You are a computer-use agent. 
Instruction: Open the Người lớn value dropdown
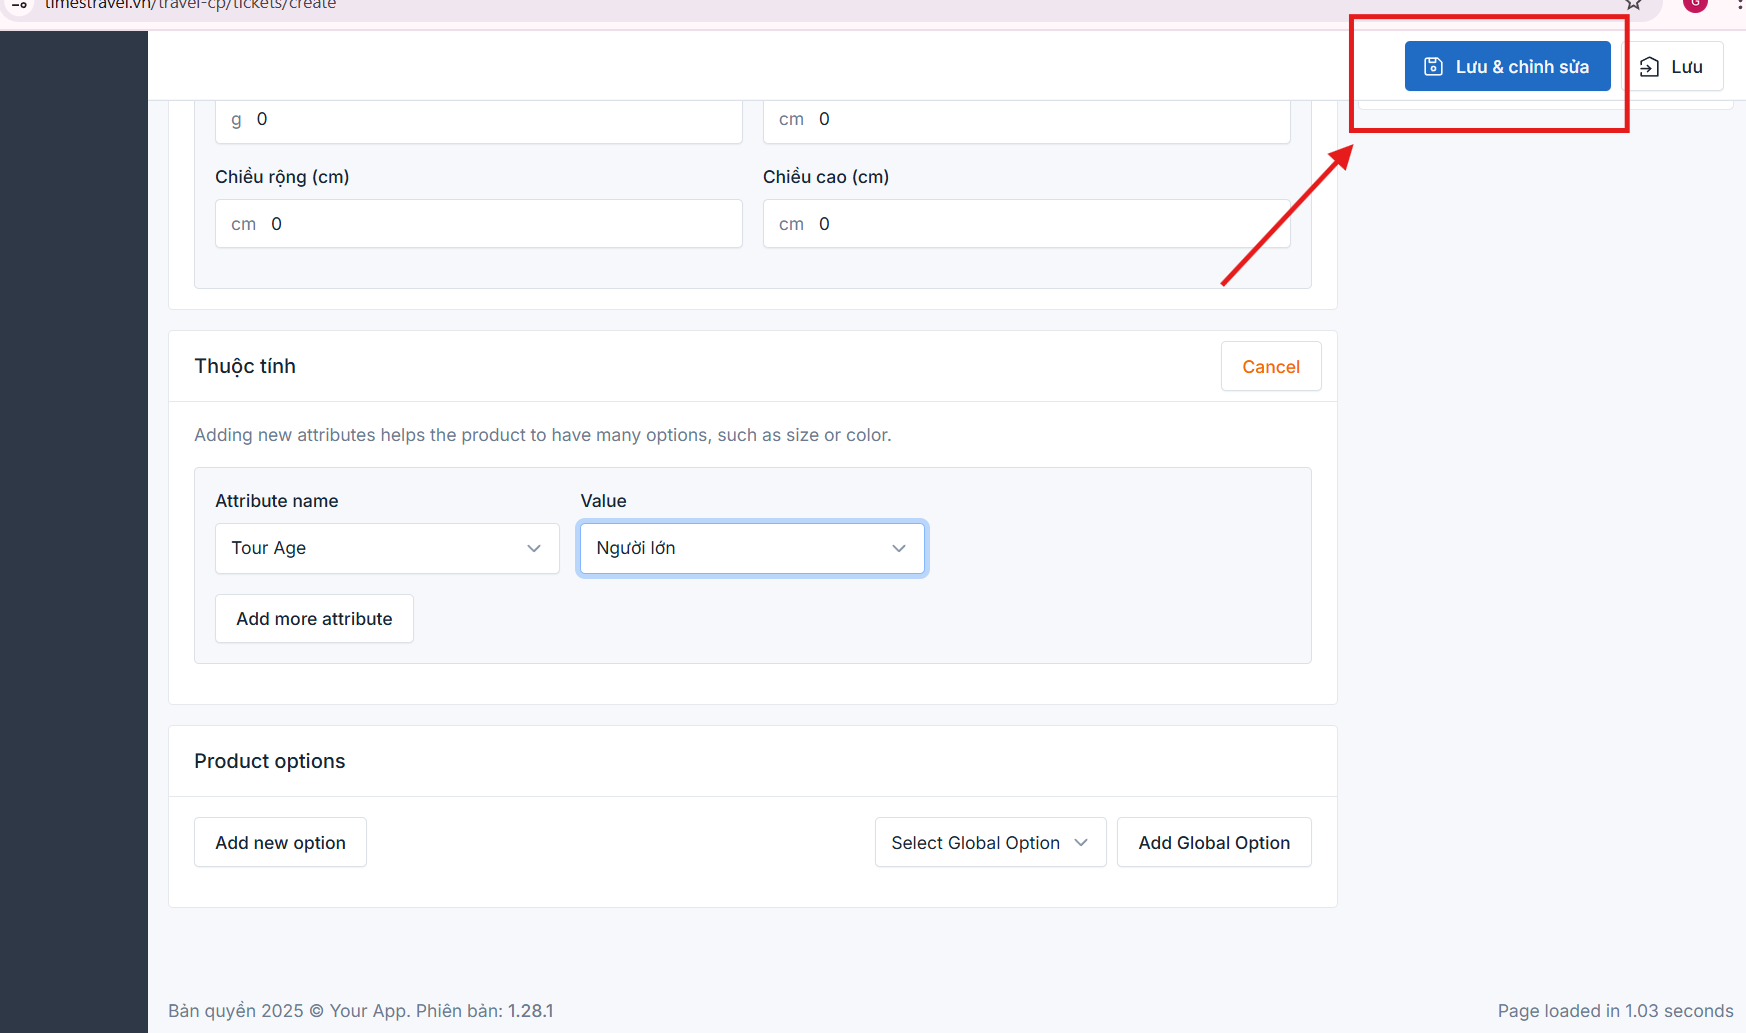[752, 548]
